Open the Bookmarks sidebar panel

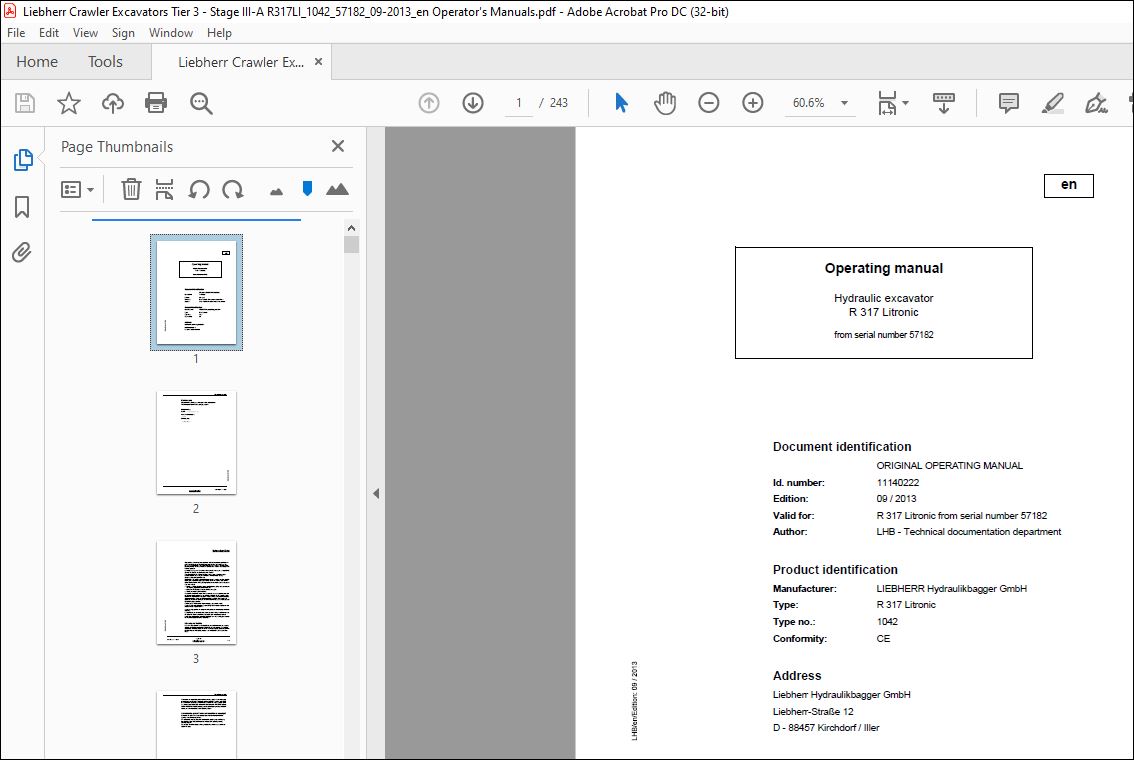point(22,207)
